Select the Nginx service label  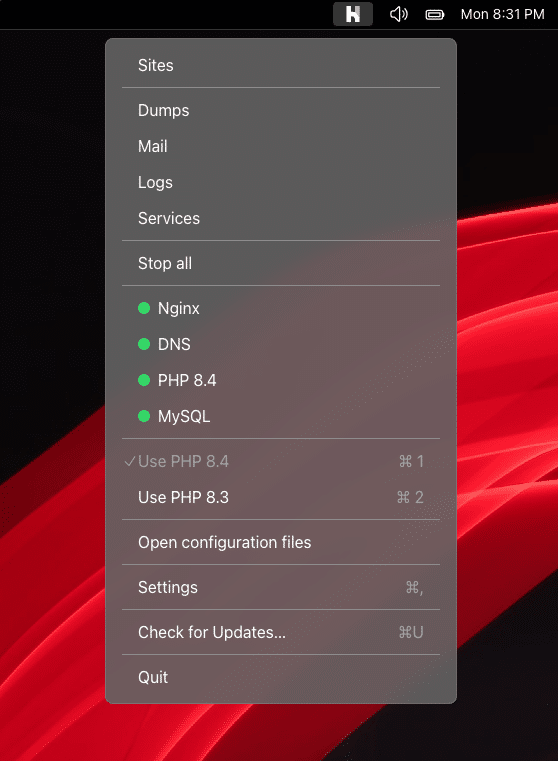(179, 309)
